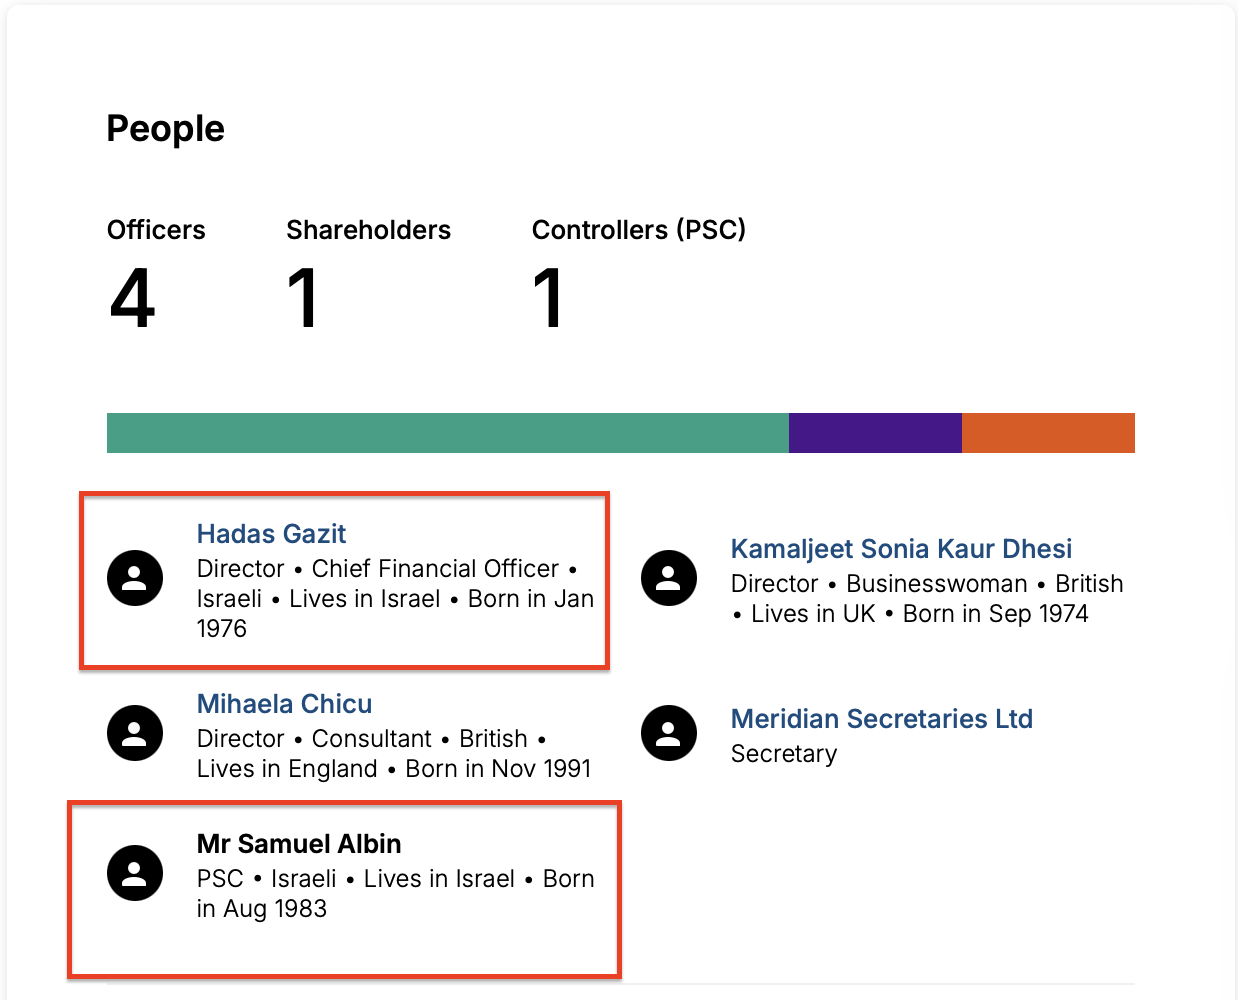Click the person icon next to Kamaljeet Sonia Kaur Dhesi

click(x=669, y=578)
